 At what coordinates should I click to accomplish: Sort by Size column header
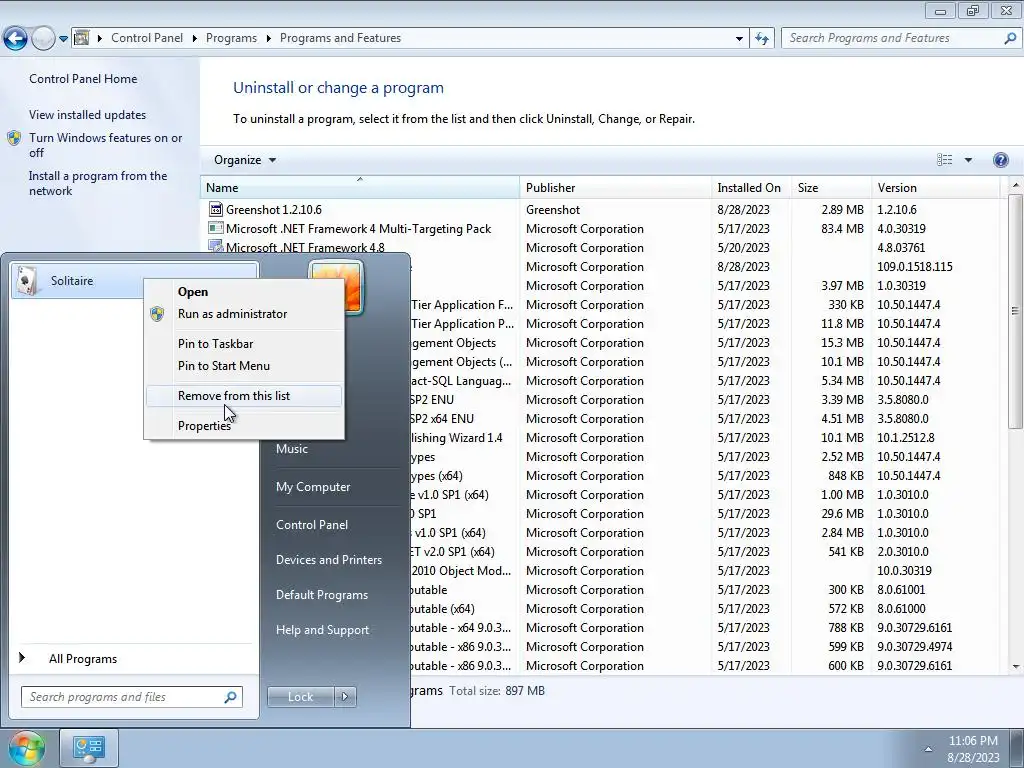click(831, 187)
